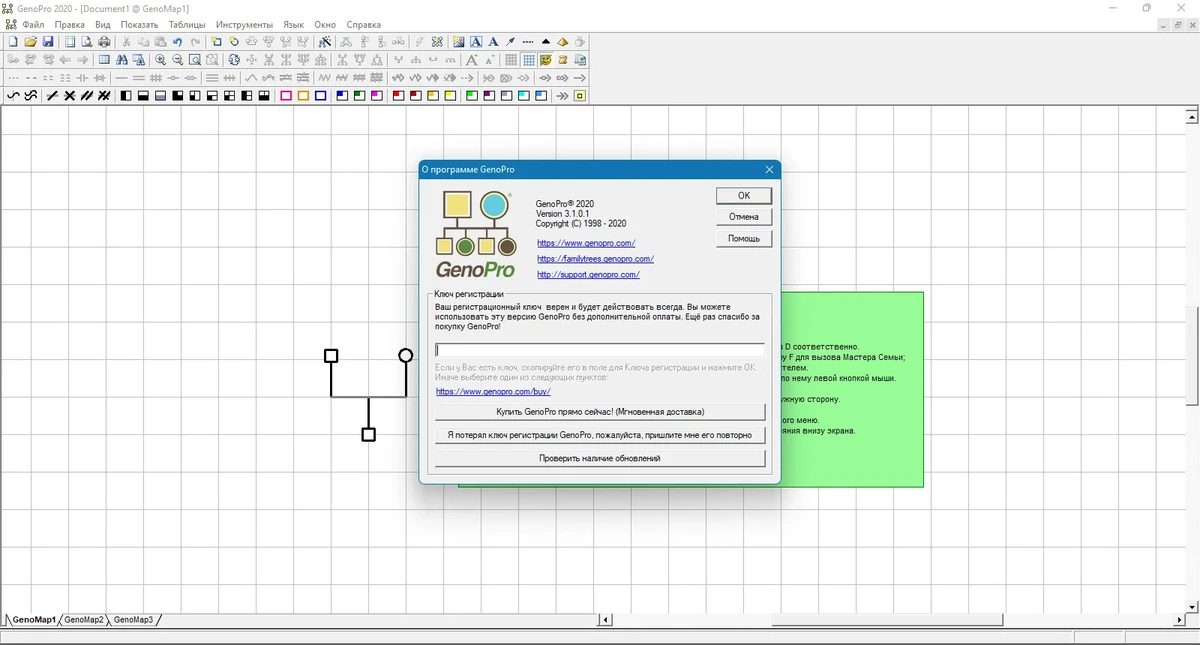Select the GenoMap1 tab
The height and width of the screenshot is (645, 1200).
click(x=33, y=620)
